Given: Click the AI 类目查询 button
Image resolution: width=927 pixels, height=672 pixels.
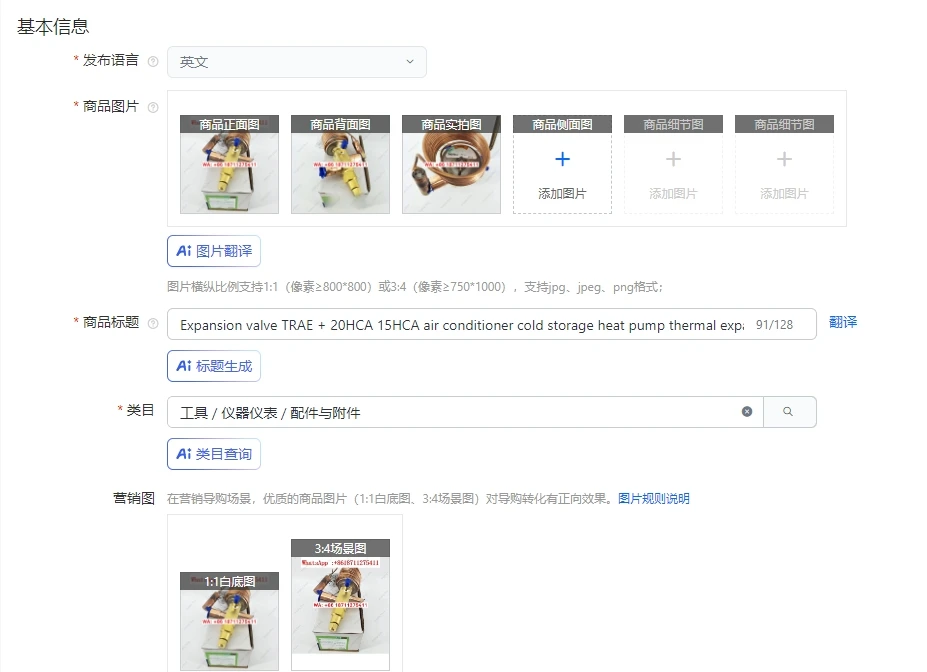Looking at the screenshot, I should click(x=214, y=454).
